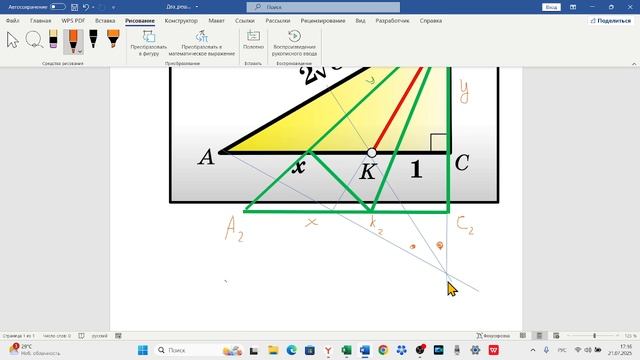Click the page count status indicator
This screenshot has height=360, width=640.
[18, 336]
